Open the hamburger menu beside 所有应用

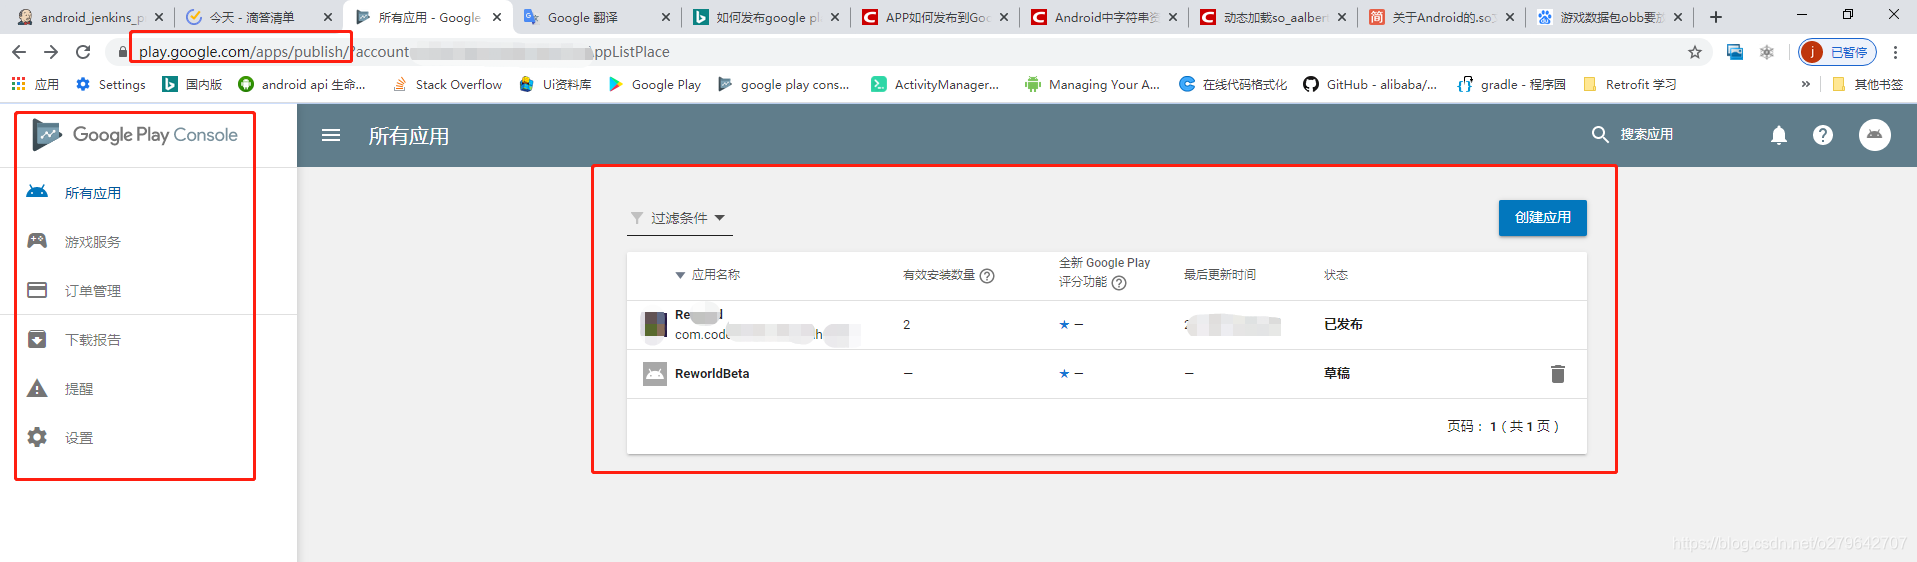tap(331, 135)
